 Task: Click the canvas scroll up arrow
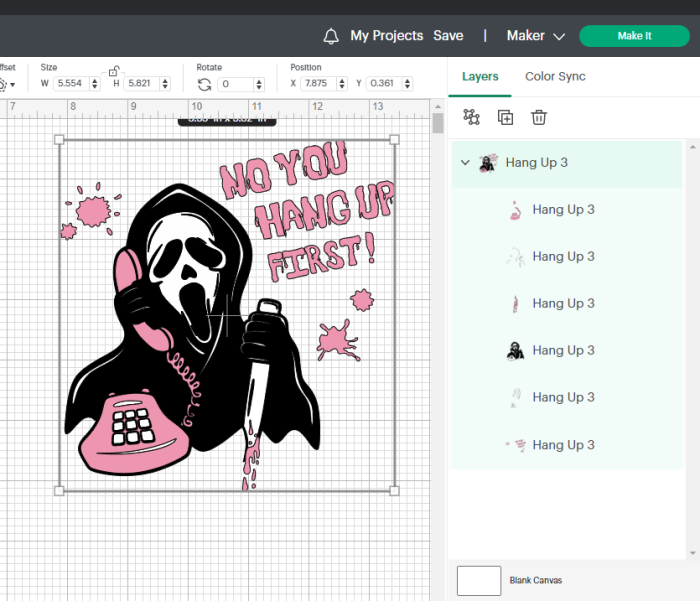coord(438,107)
